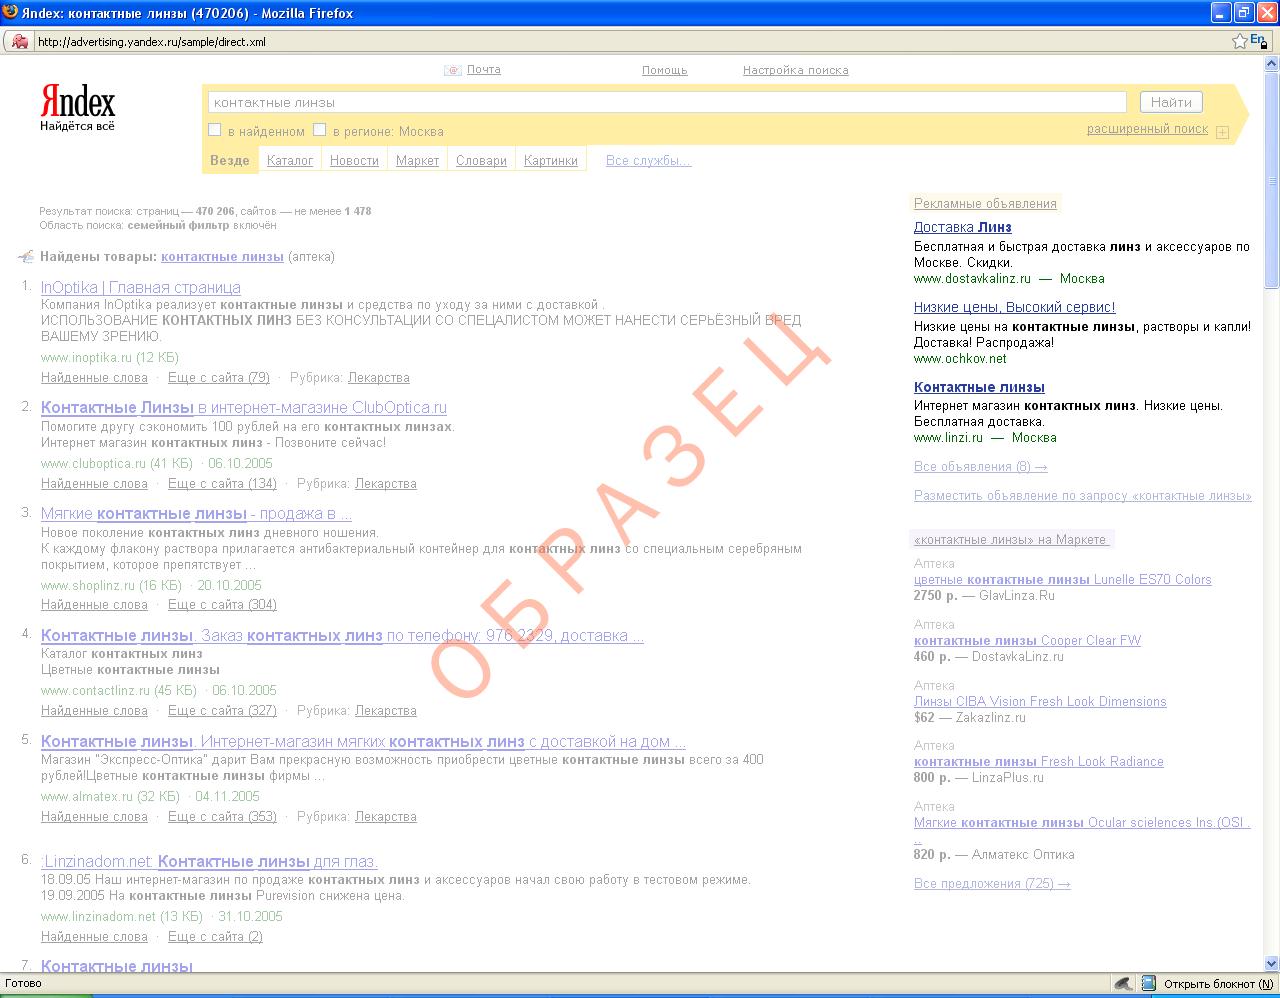Open the 'Все службы...' link
Viewport: 1280px width, 998px height.
pyautogui.click(x=648, y=161)
